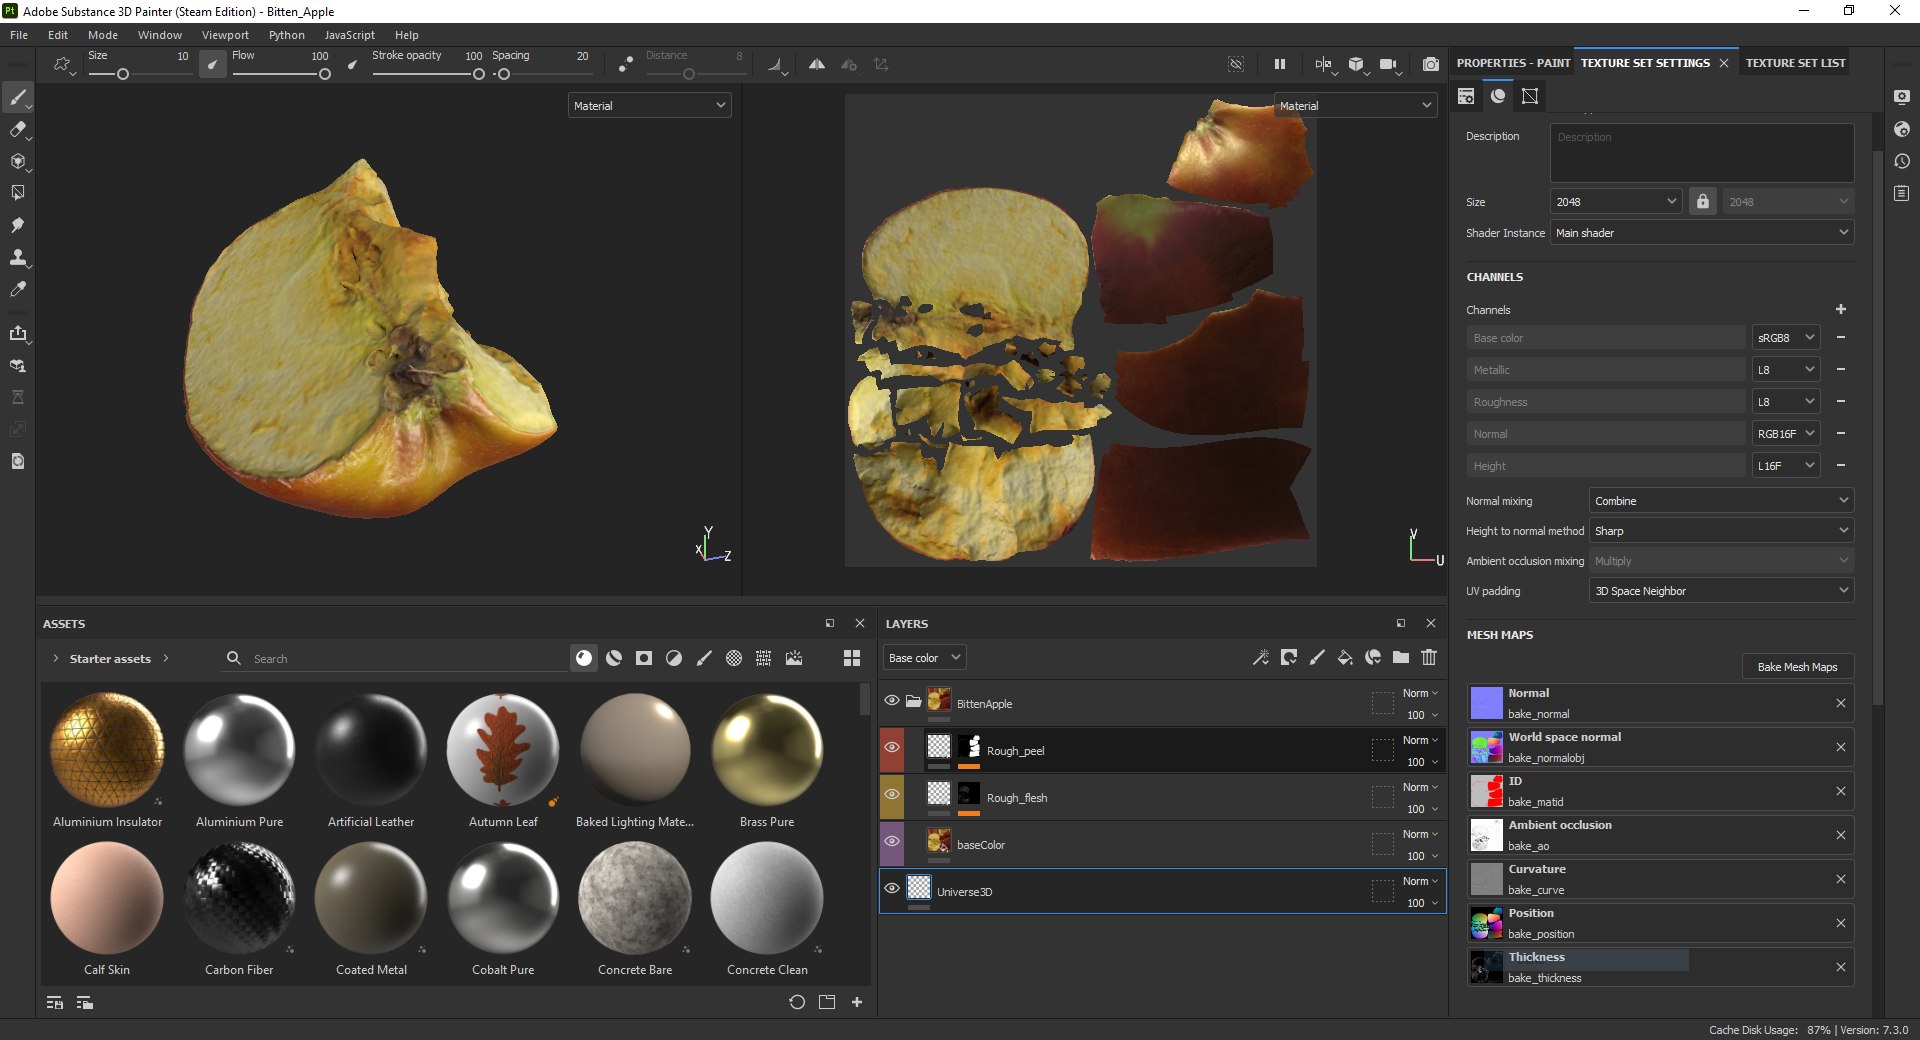
Task: Hide the Rough_peel layer
Action: pyautogui.click(x=892, y=747)
